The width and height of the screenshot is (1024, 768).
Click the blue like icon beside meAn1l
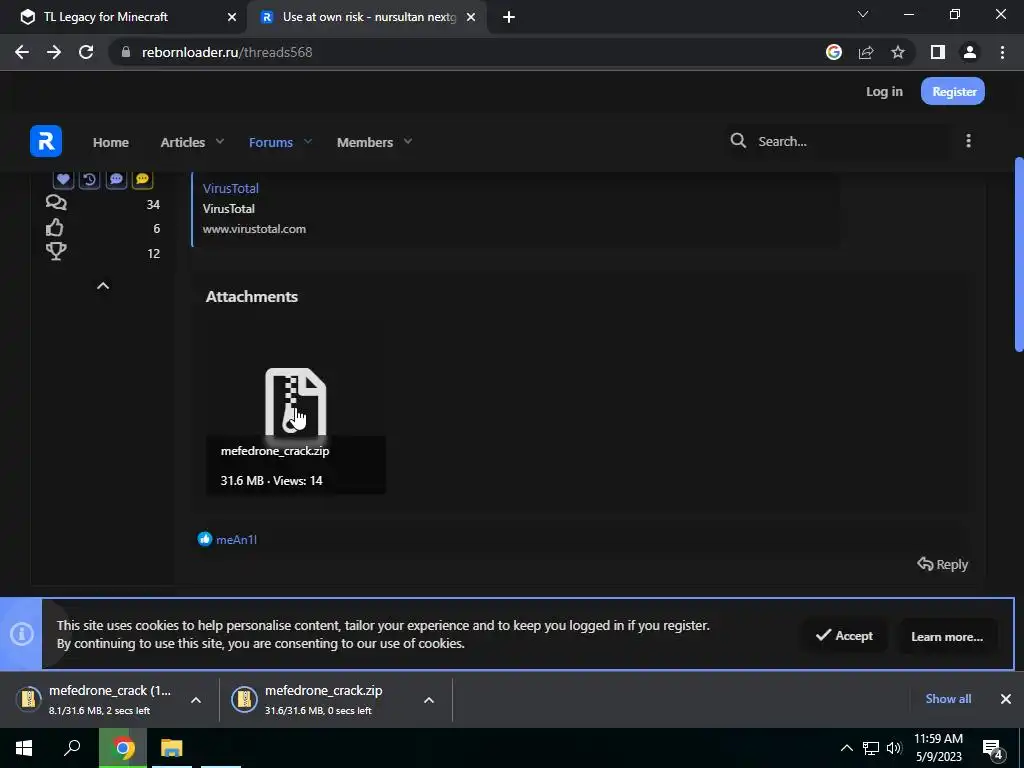pyautogui.click(x=205, y=539)
